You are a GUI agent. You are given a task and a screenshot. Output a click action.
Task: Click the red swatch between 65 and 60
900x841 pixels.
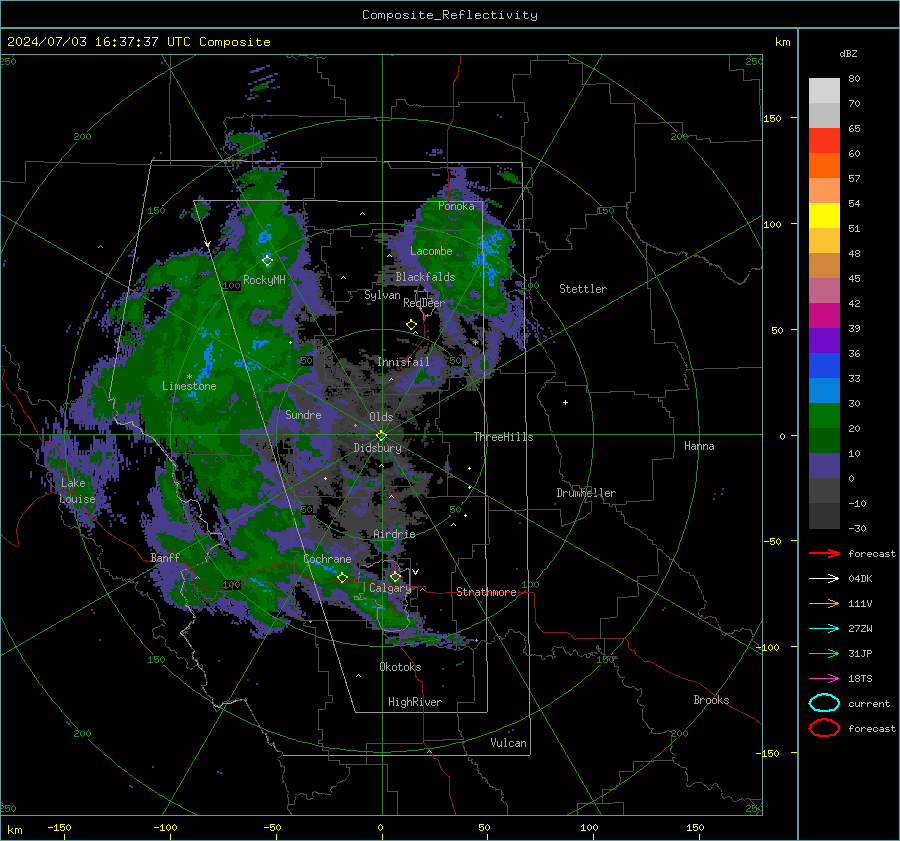pos(824,140)
